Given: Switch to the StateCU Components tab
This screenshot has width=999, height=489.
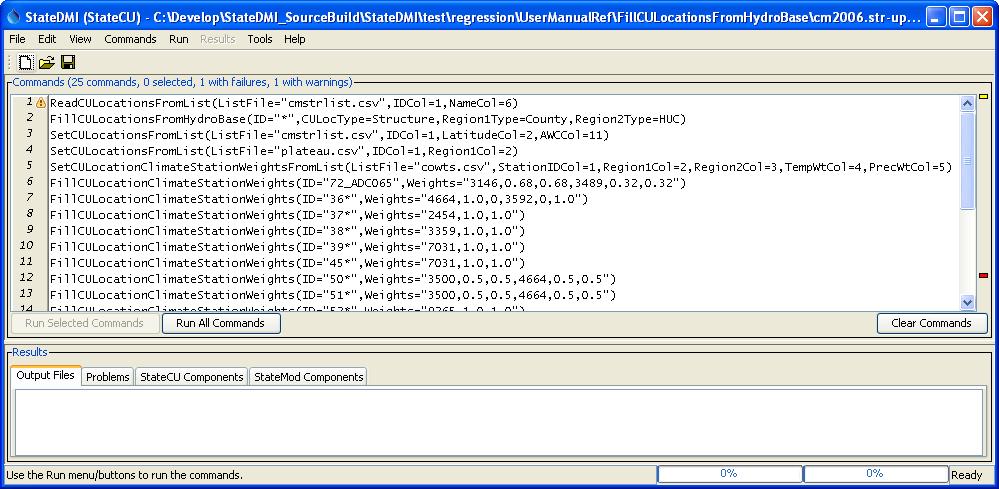Looking at the screenshot, I should pos(192,377).
